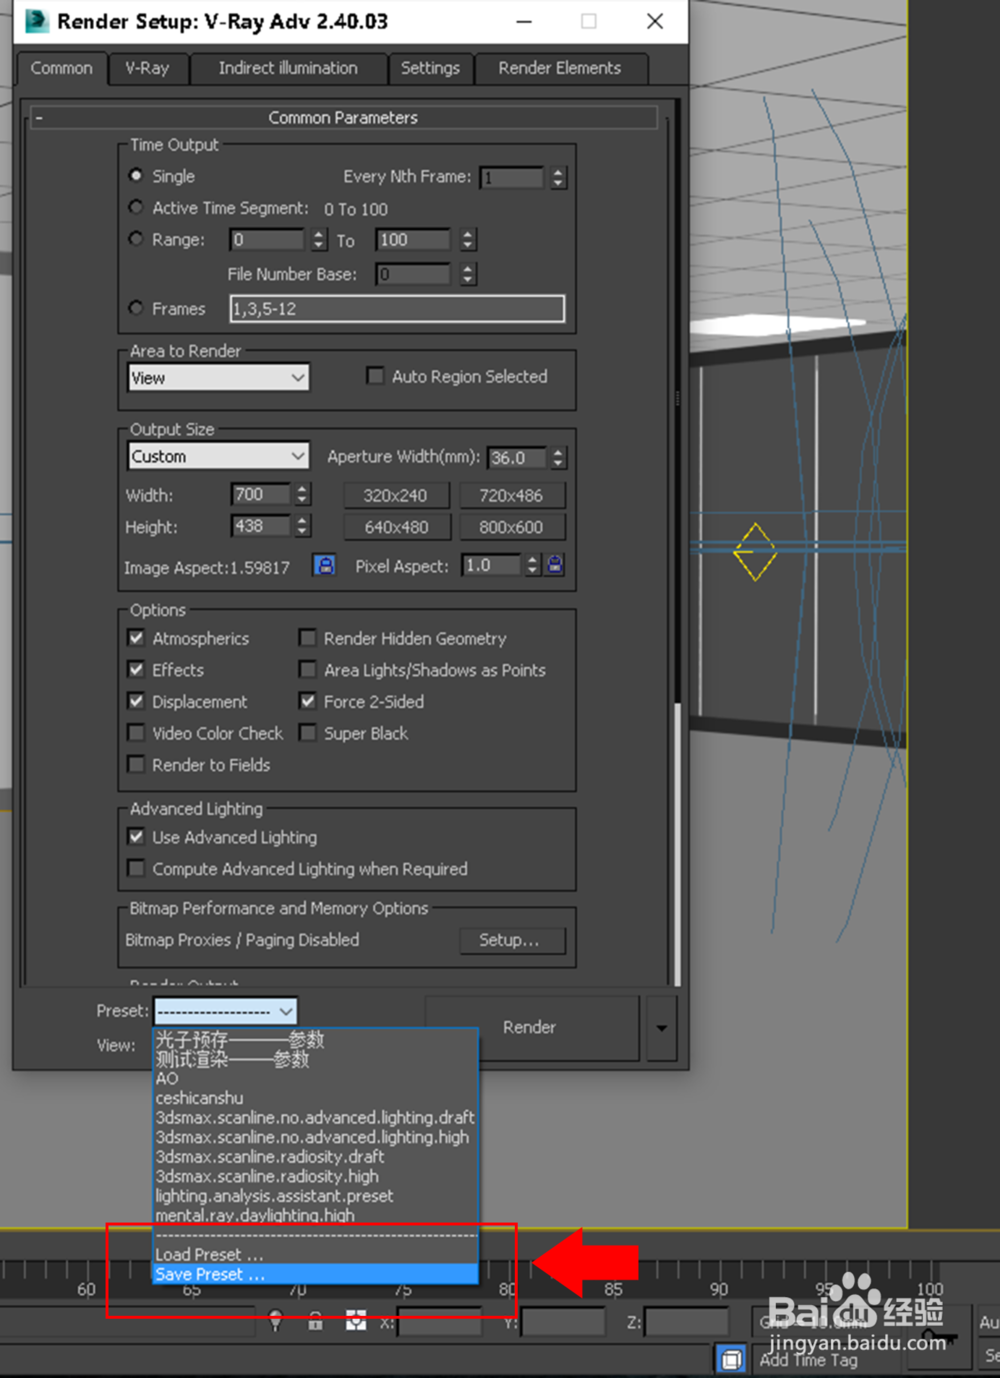
Task: Apply the 800x600 output size preset
Action: click(511, 527)
